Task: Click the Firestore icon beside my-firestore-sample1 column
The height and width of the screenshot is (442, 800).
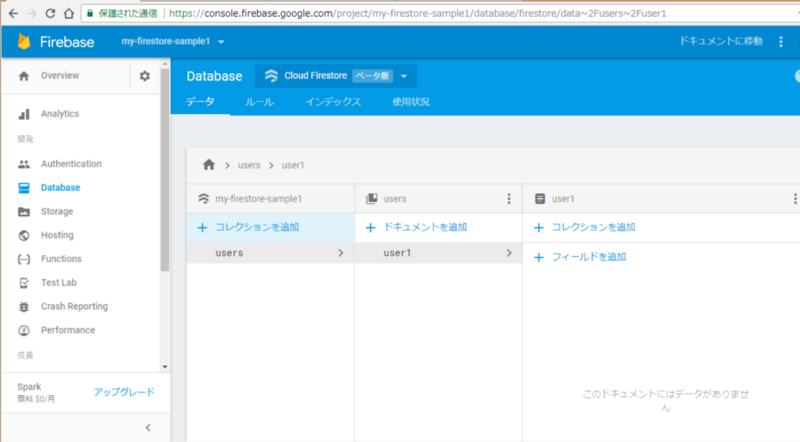Action: point(204,199)
